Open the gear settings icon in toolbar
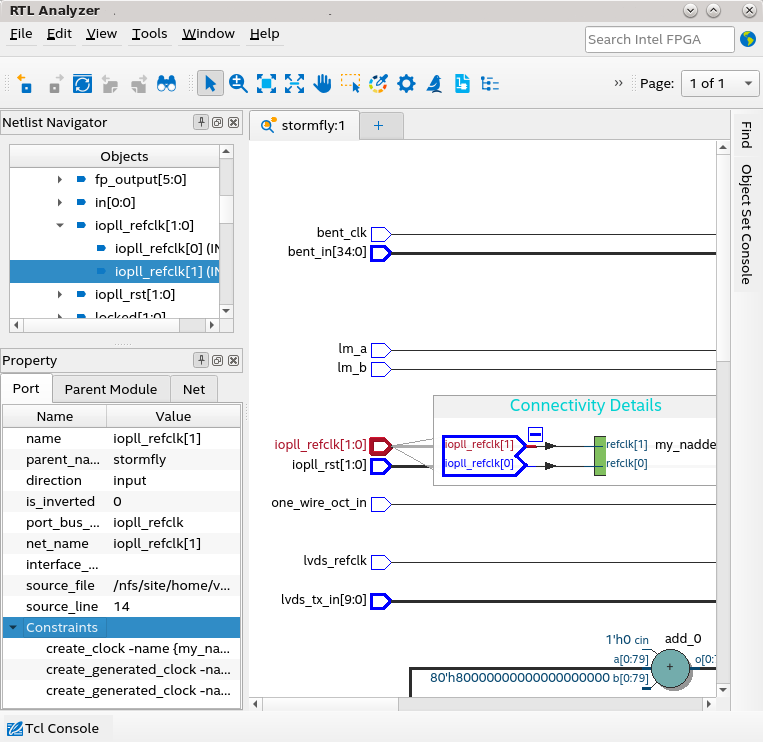Image resolution: width=763 pixels, height=742 pixels. tap(406, 84)
